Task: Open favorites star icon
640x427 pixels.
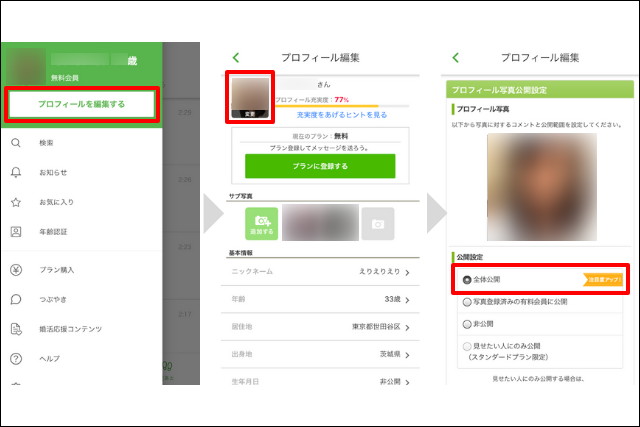Action: [16, 202]
